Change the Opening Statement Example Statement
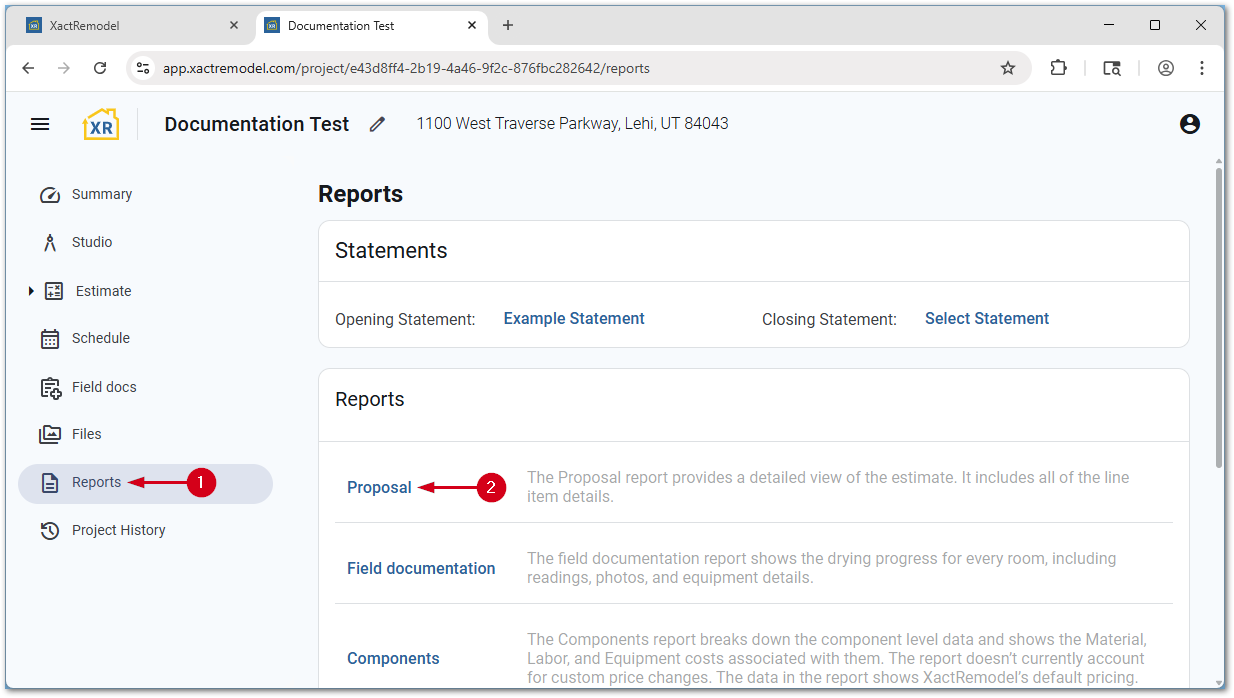Viewport: 1234px width, 698px height. (574, 318)
